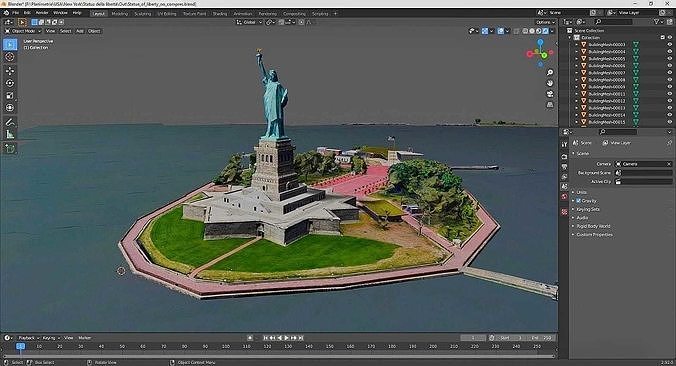Hide the Collection in viewport

click(x=670, y=38)
